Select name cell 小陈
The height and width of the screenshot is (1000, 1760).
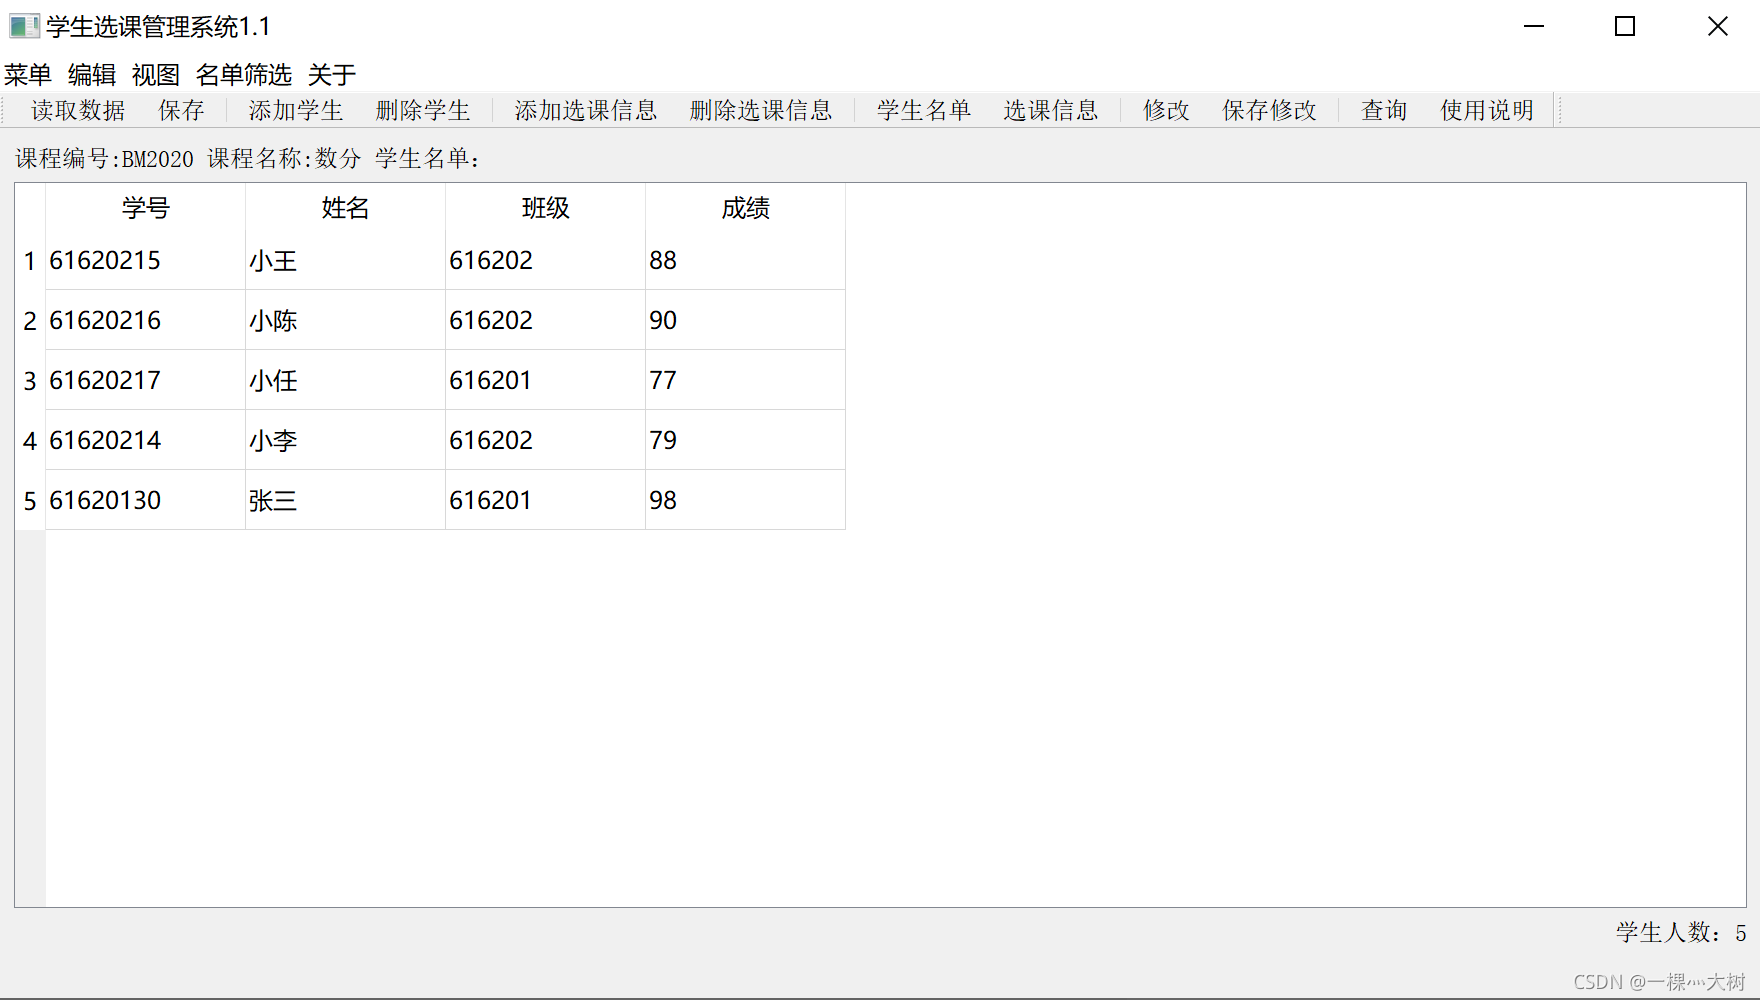click(346, 320)
